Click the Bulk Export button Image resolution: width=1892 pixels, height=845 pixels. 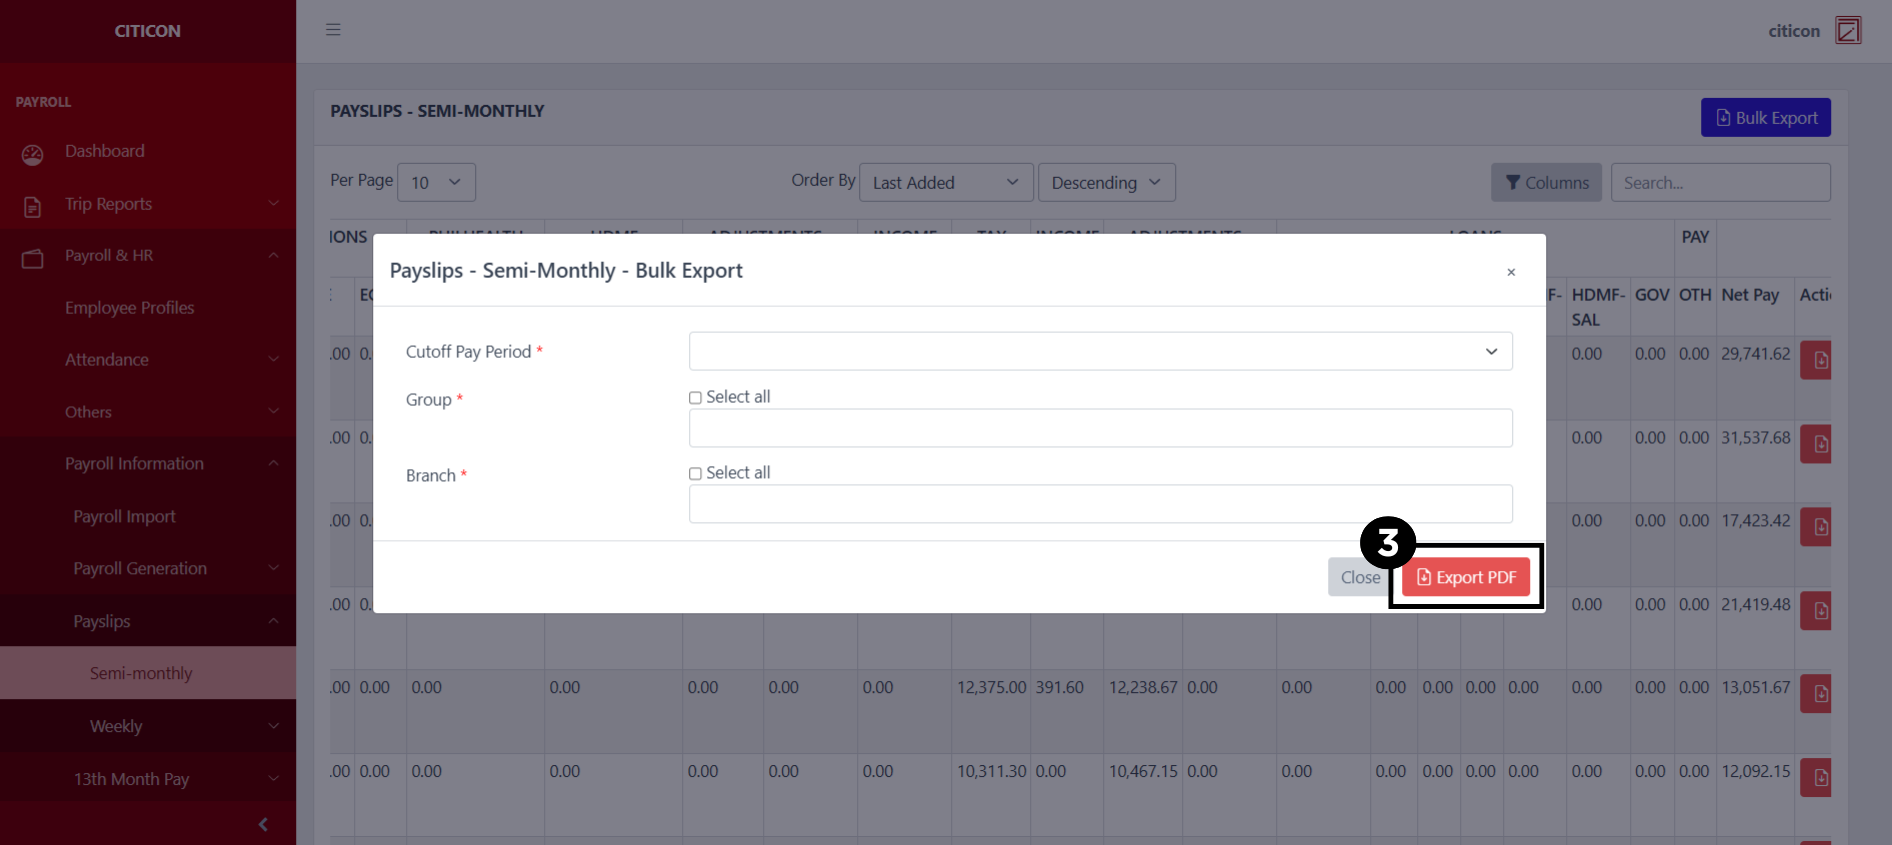pyautogui.click(x=1766, y=118)
